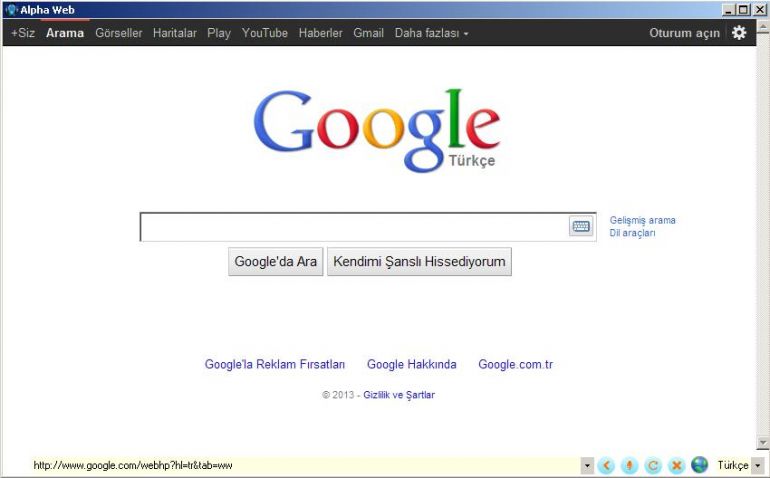Open the gear settings icon
The width and height of the screenshot is (770, 478).
pyautogui.click(x=739, y=32)
